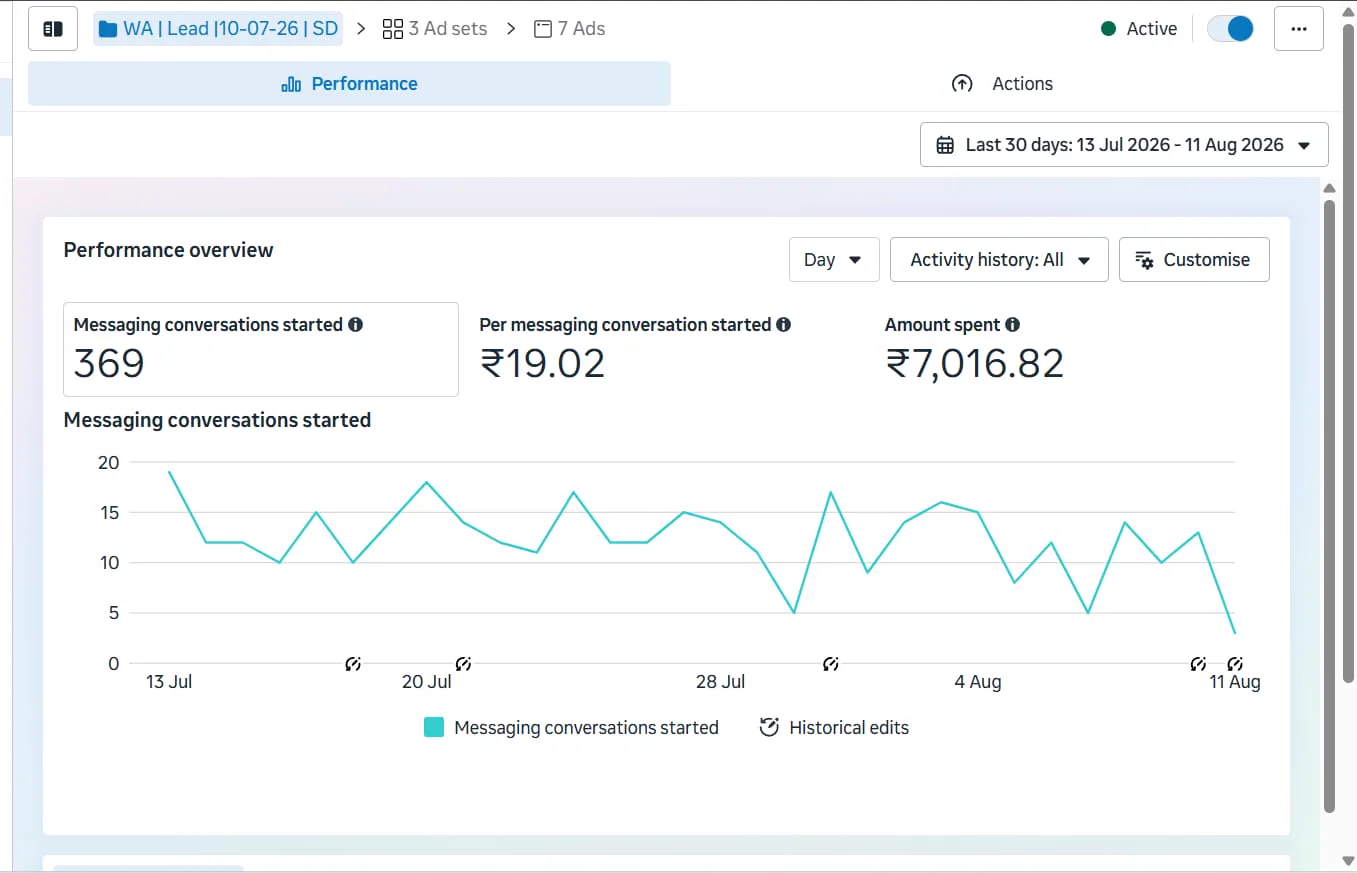
Task: Switch to the Performance tab
Action: pyautogui.click(x=349, y=84)
